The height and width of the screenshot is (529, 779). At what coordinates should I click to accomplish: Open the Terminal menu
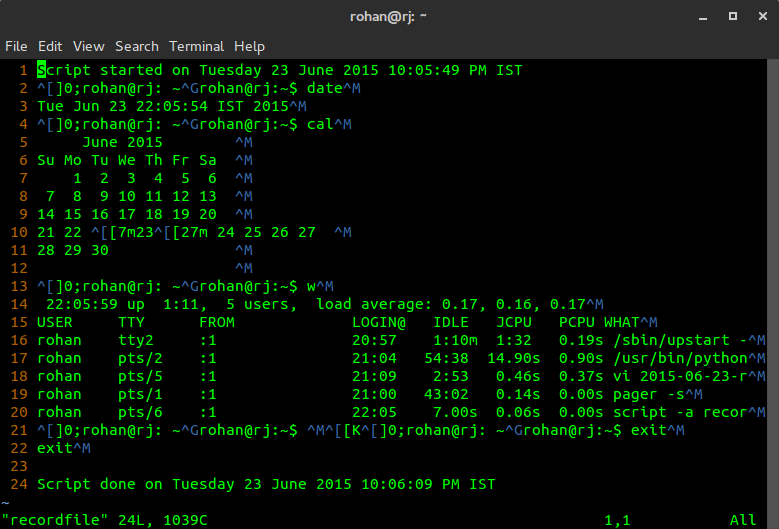[x=196, y=46]
